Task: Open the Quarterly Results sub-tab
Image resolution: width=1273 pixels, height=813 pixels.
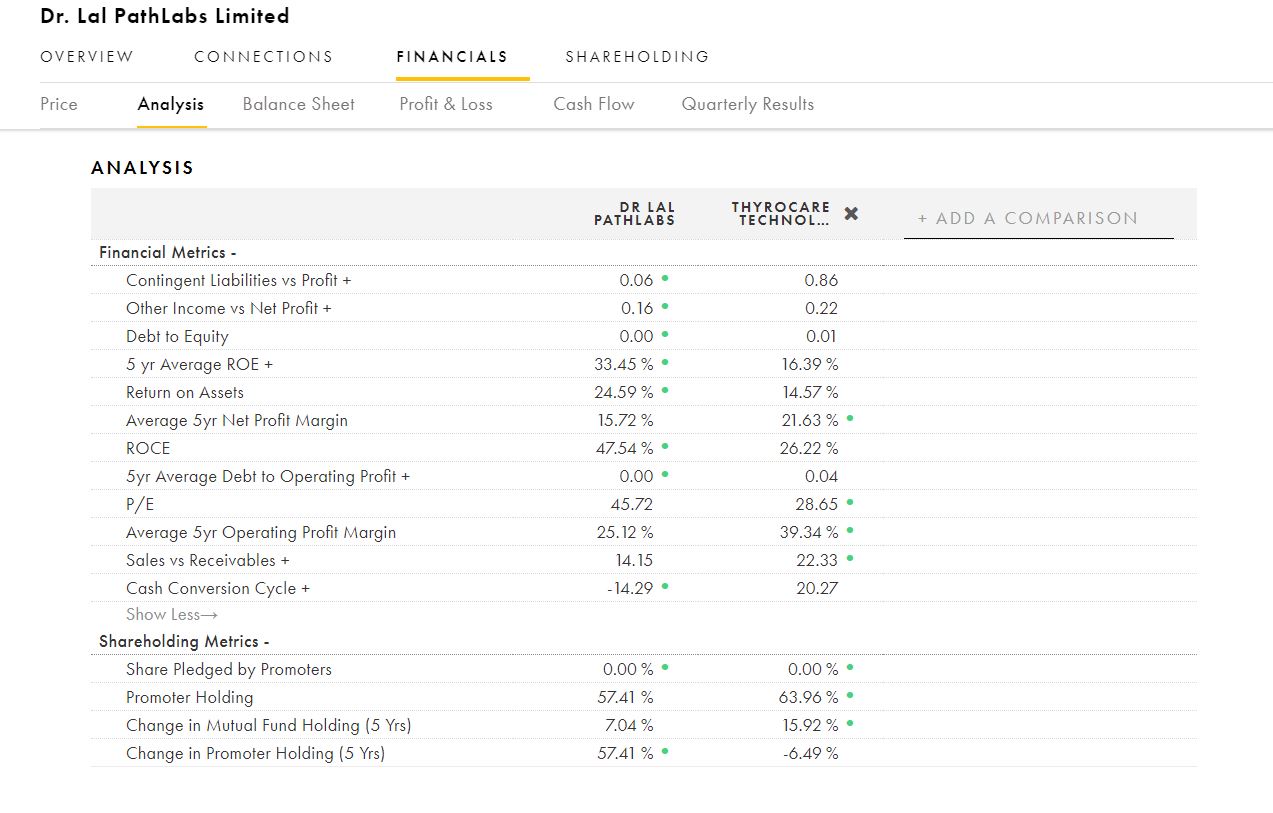Action: pyautogui.click(x=747, y=104)
